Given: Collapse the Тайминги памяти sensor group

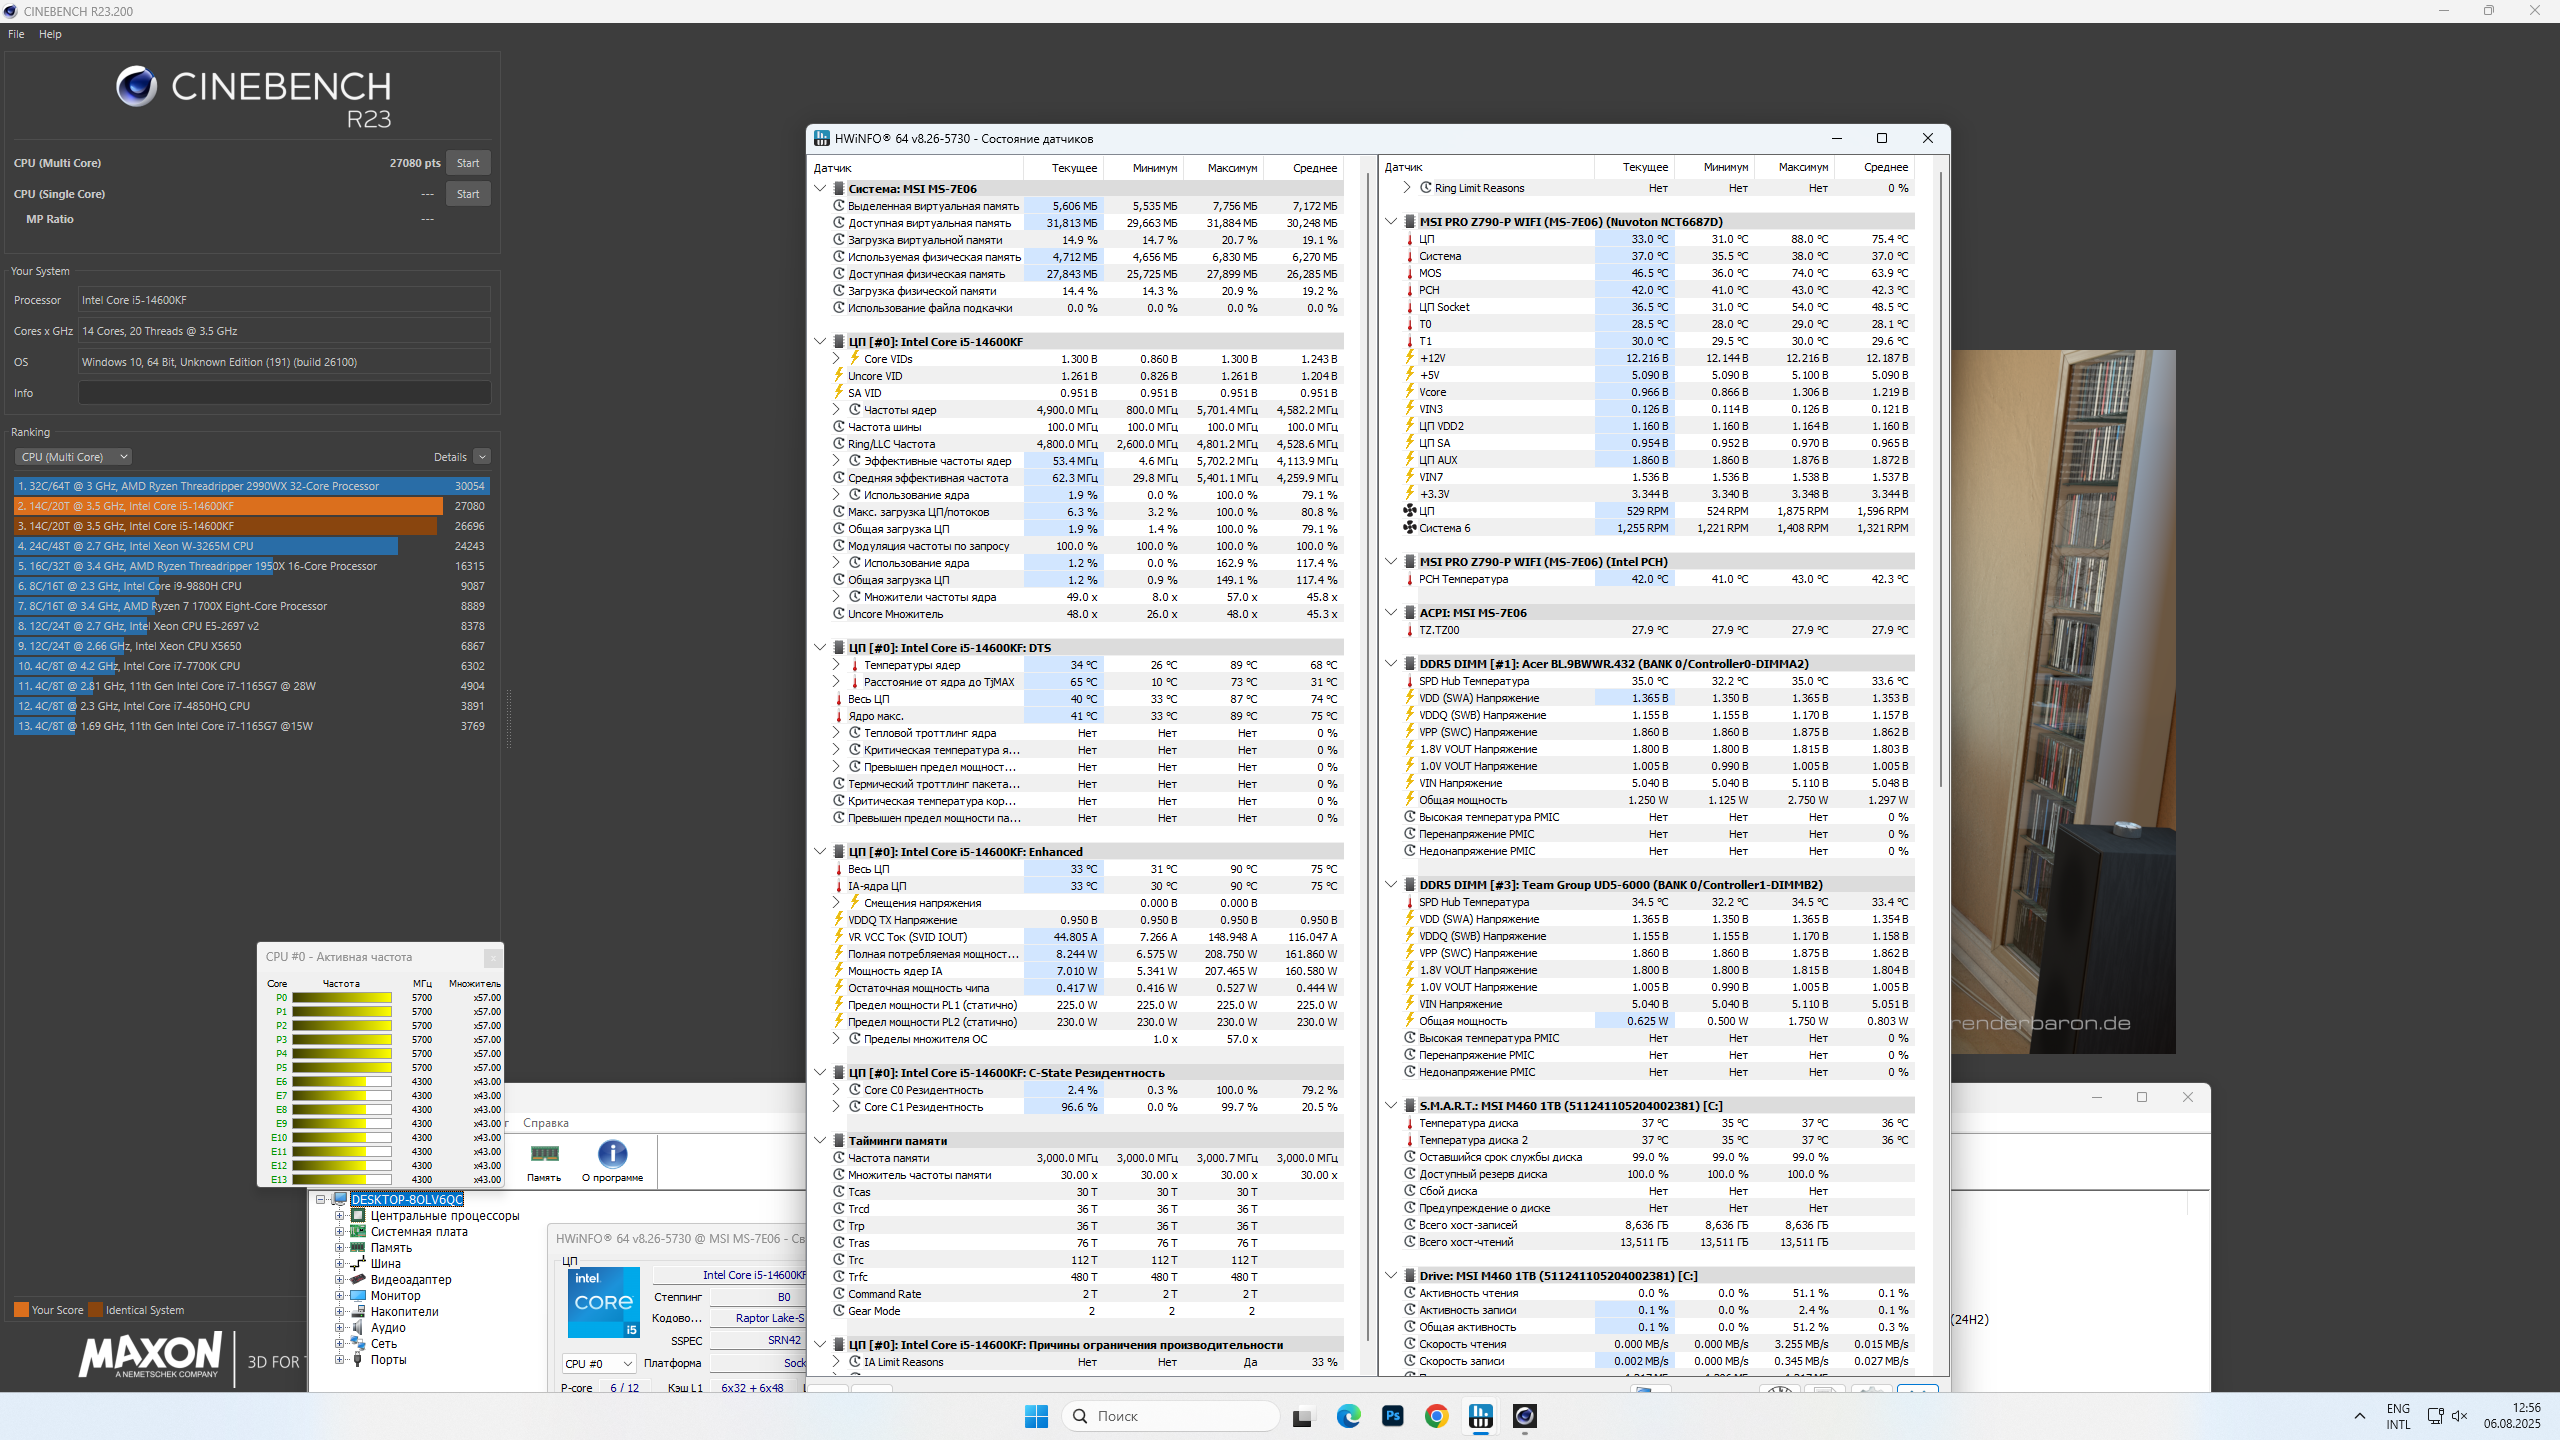Looking at the screenshot, I should (x=820, y=1141).
